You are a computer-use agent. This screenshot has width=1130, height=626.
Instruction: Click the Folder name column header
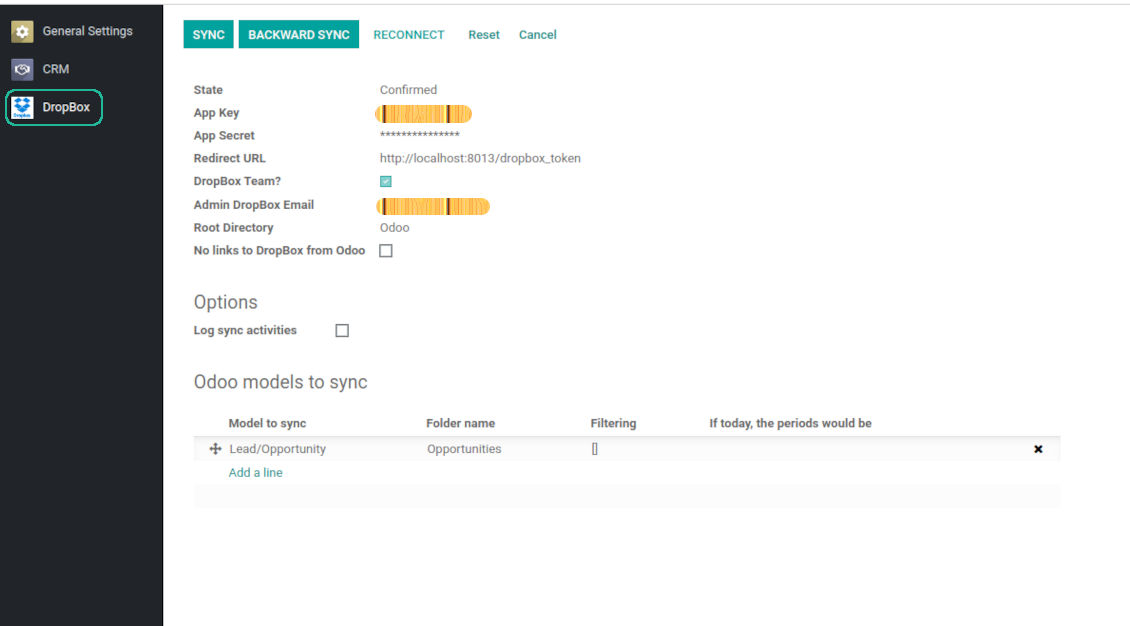click(461, 424)
